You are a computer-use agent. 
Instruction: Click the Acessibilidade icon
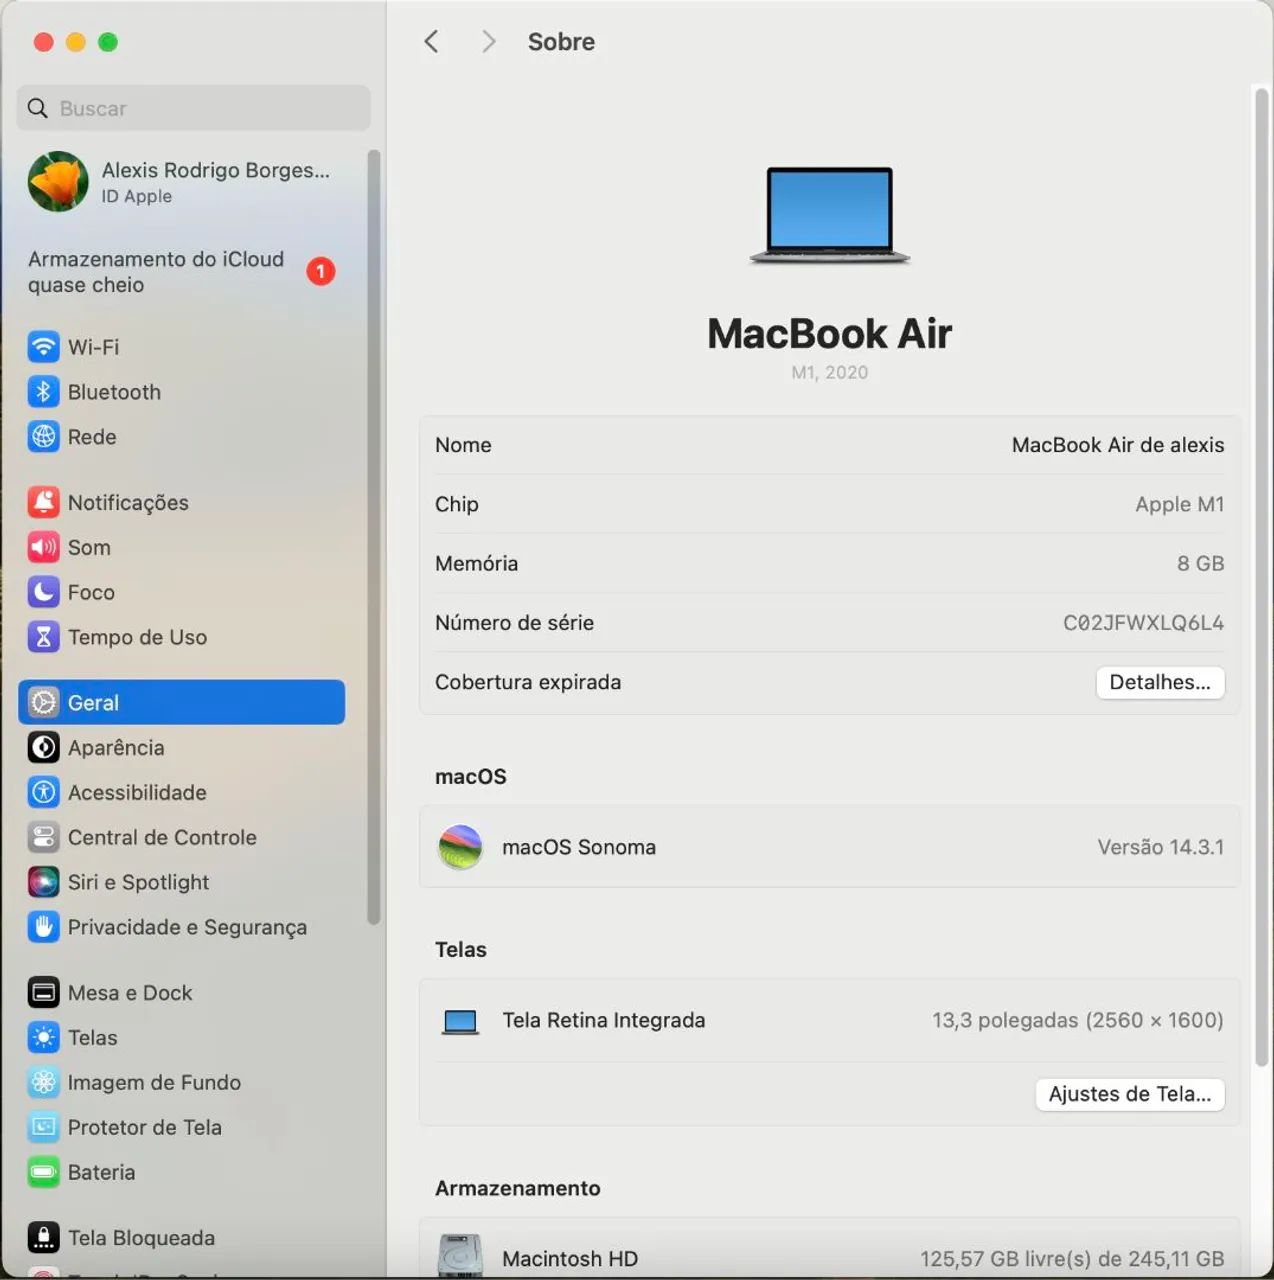point(43,792)
